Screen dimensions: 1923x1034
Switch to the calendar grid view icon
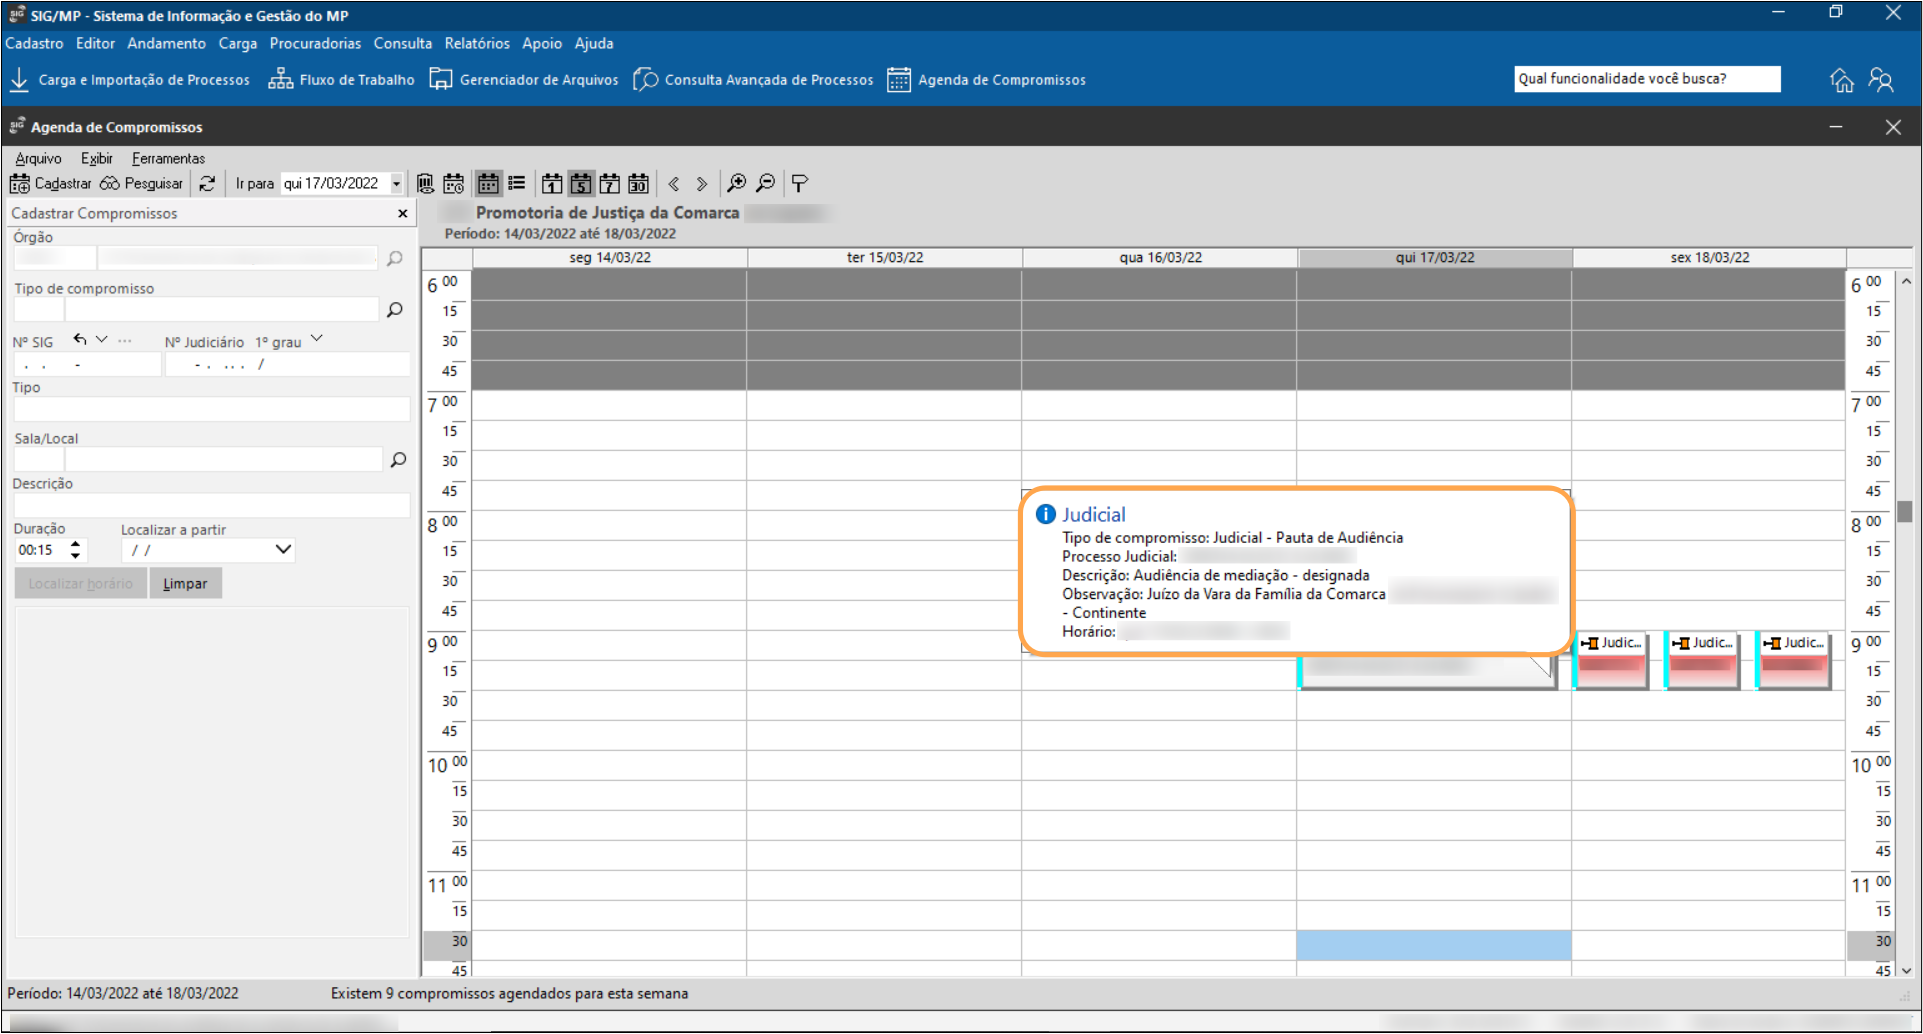click(x=488, y=184)
